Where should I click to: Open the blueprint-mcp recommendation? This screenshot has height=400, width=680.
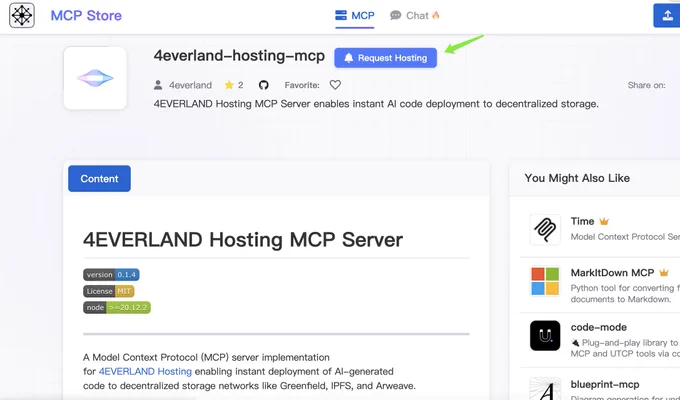(605, 384)
